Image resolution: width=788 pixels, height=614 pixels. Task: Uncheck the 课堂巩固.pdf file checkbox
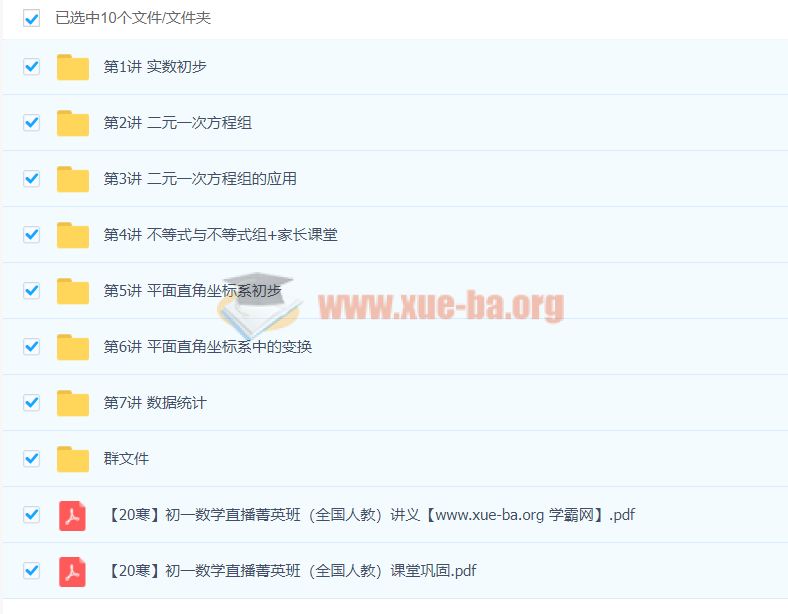click(x=32, y=571)
